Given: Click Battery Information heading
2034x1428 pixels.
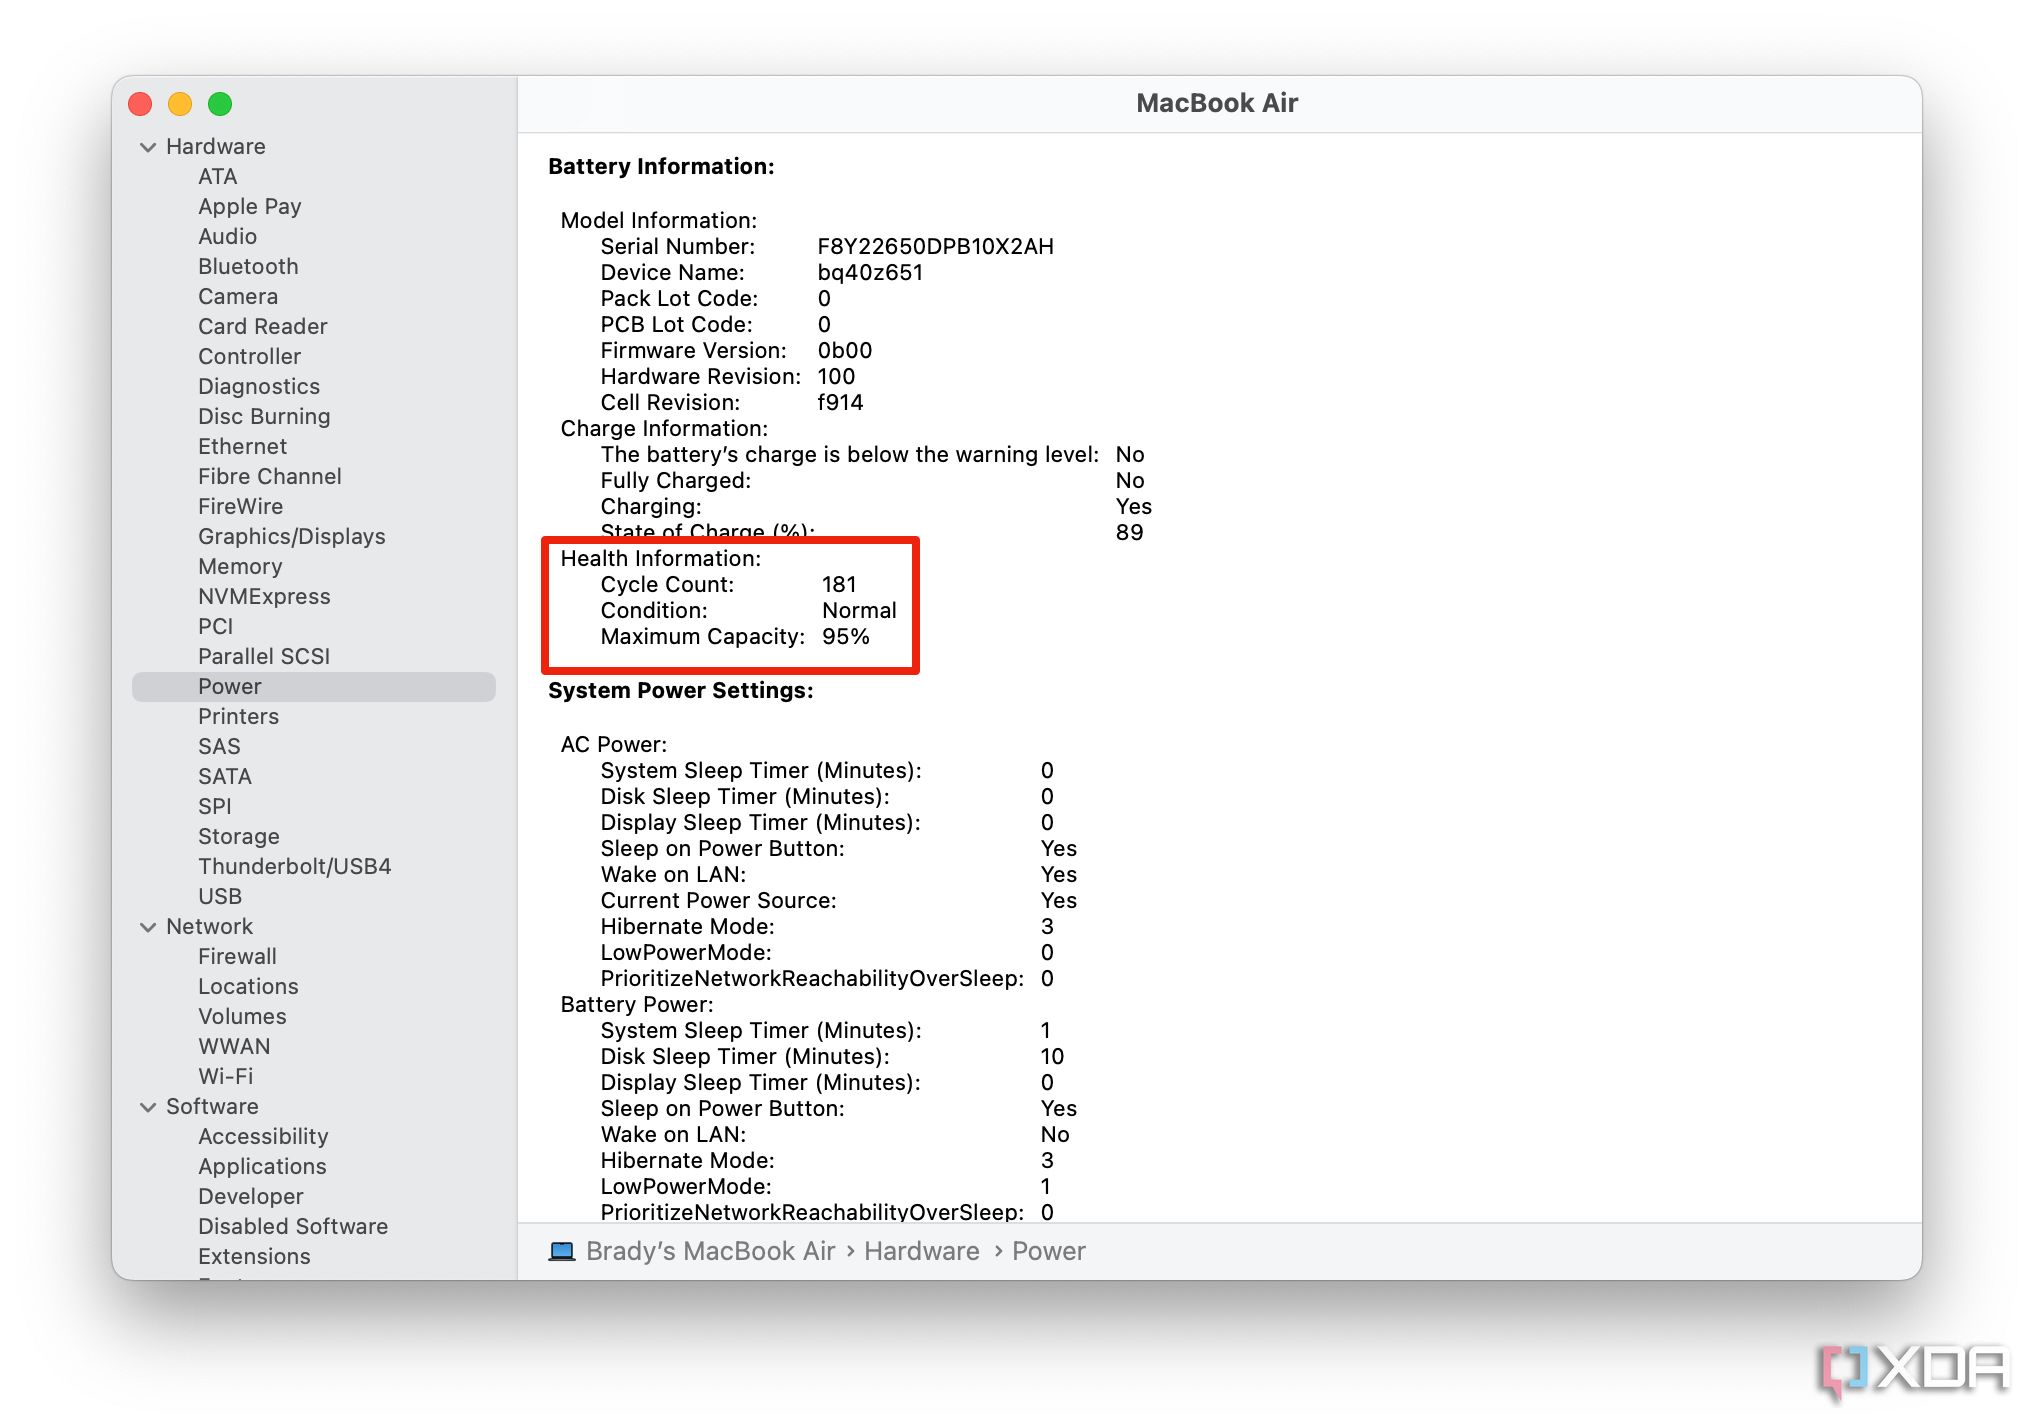Looking at the screenshot, I should [x=661, y=167].
